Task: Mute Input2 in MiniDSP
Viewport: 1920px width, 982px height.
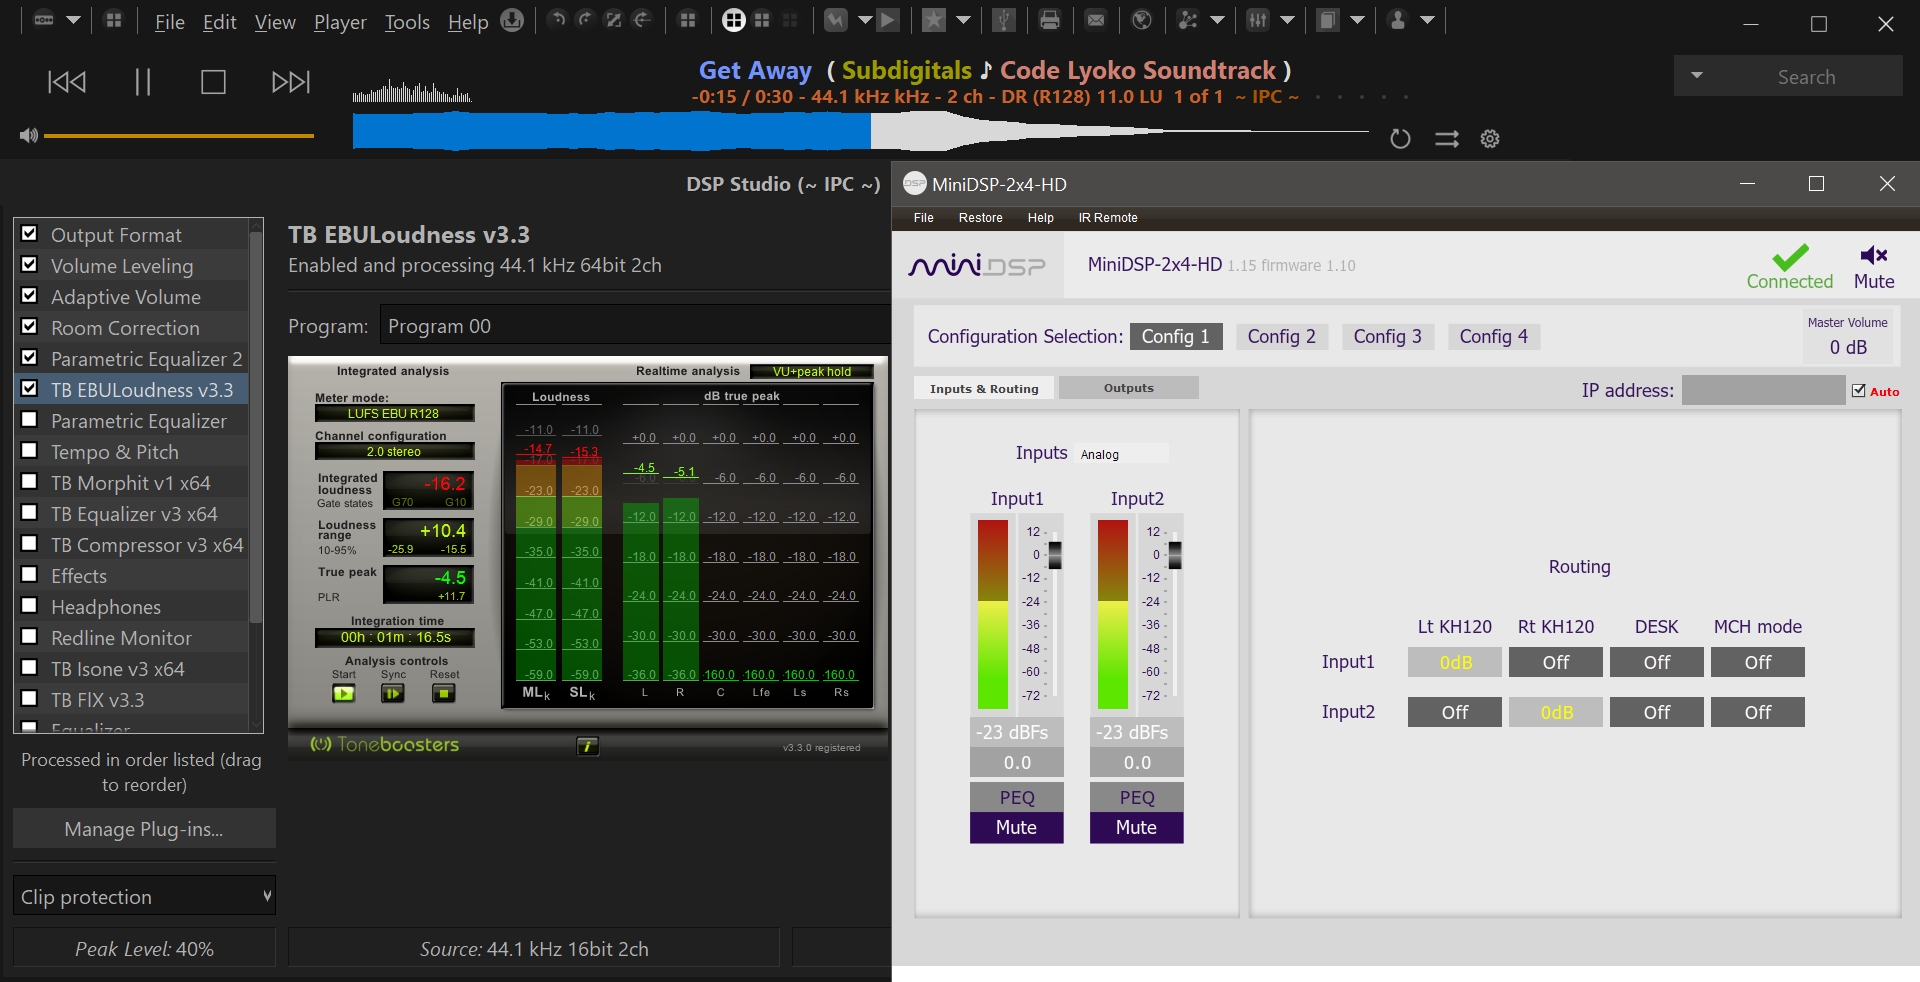Action: click(1136, 828)
